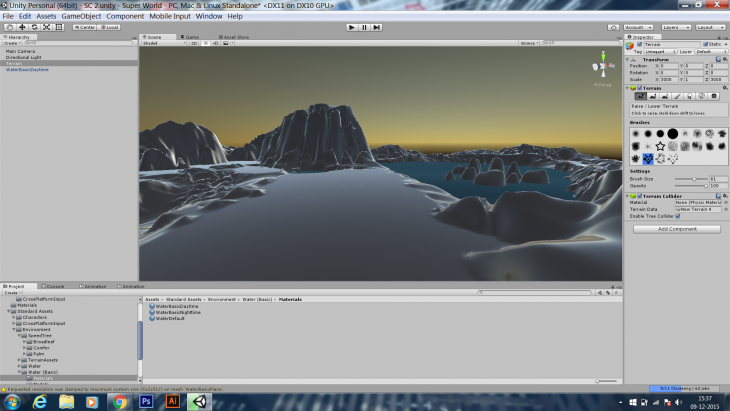Open Photoshop from the Windows taskbar

coord(146,401)
